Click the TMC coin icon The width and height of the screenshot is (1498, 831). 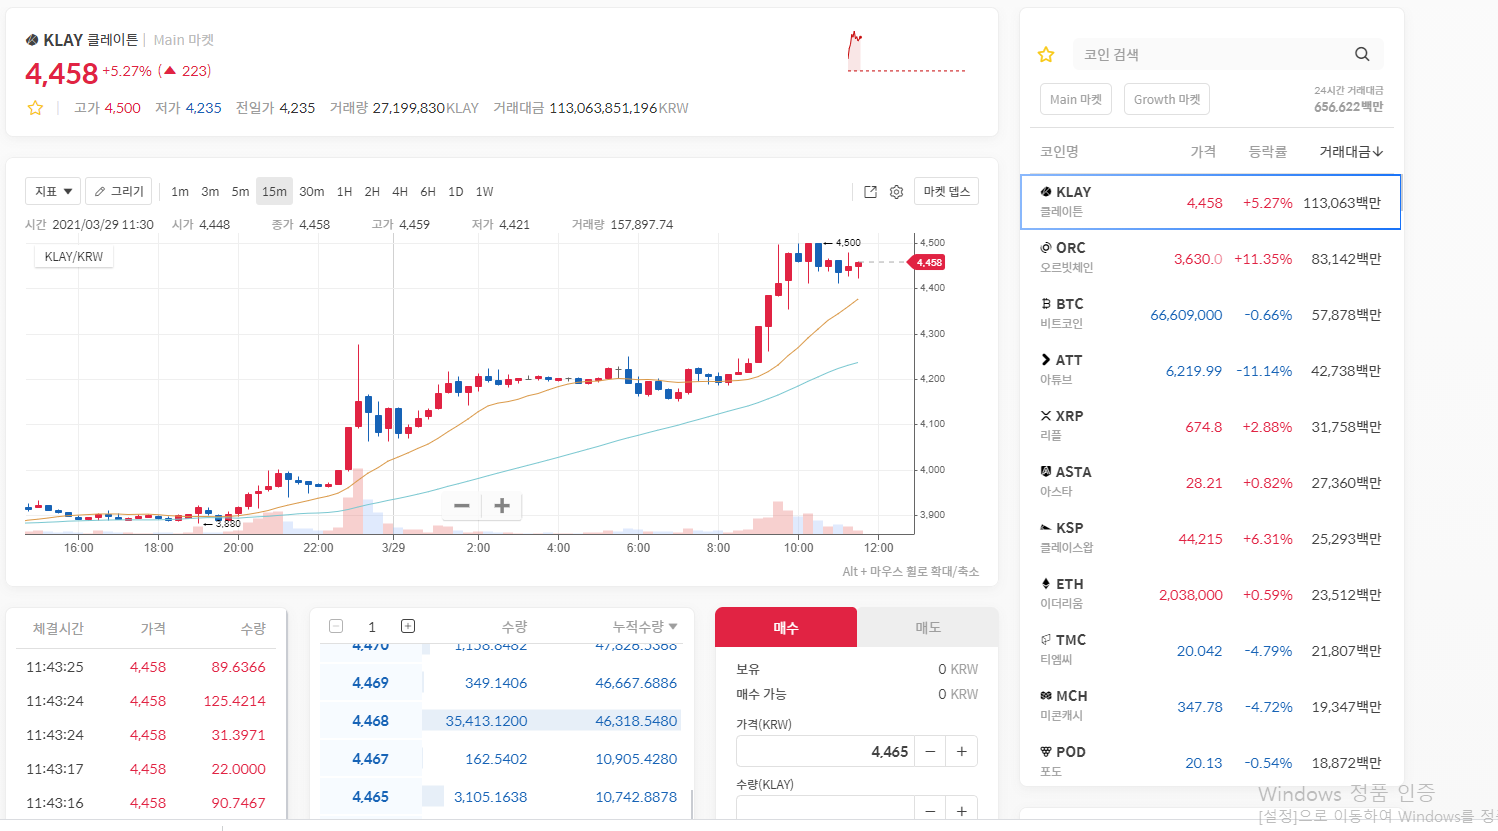[1046, 639]
